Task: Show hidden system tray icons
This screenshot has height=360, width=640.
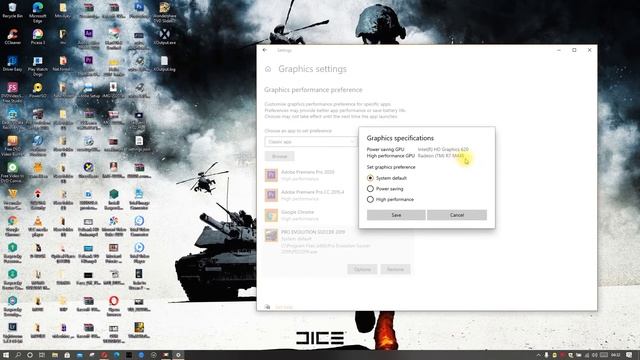Action: (538, 355)
